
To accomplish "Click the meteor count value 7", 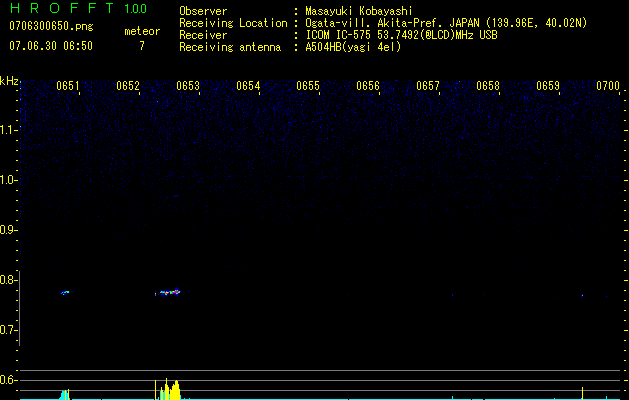I will click(x=142, y=46).
